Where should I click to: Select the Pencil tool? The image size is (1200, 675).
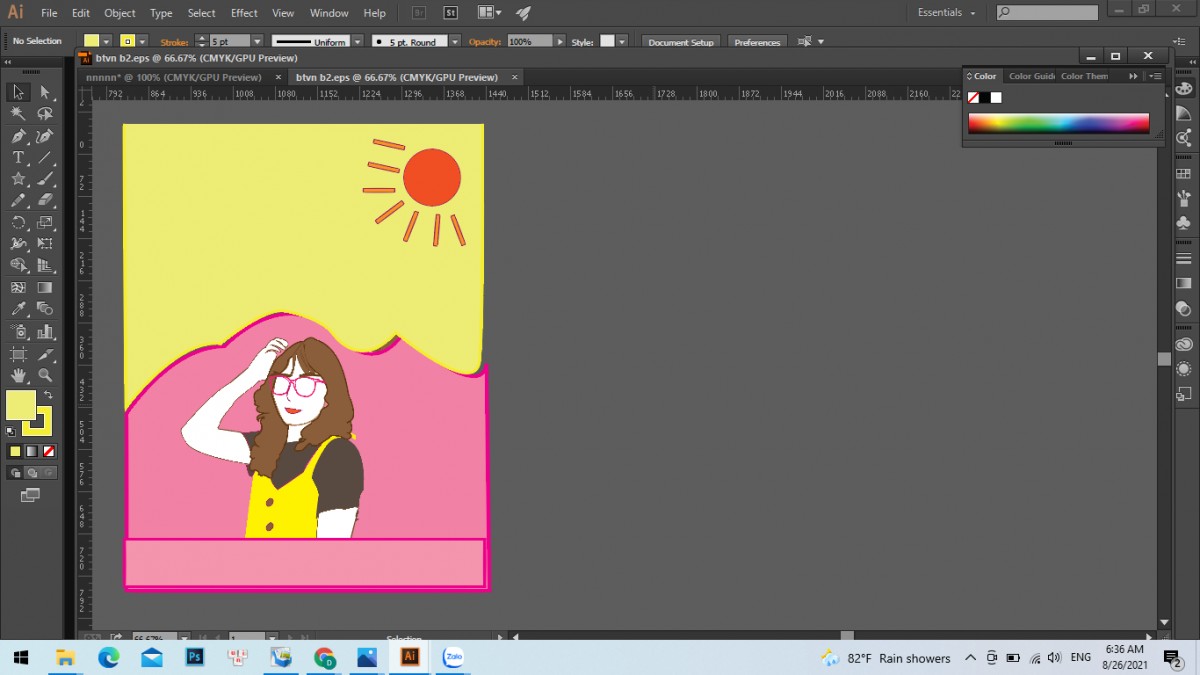point(18,201)
